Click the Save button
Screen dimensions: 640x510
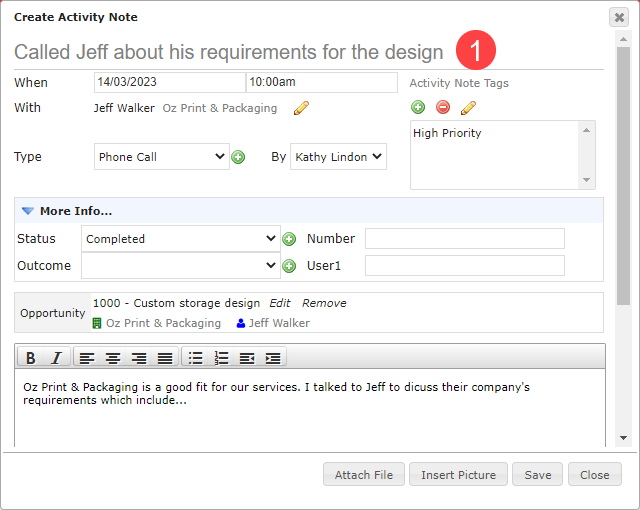pos(538,475)
